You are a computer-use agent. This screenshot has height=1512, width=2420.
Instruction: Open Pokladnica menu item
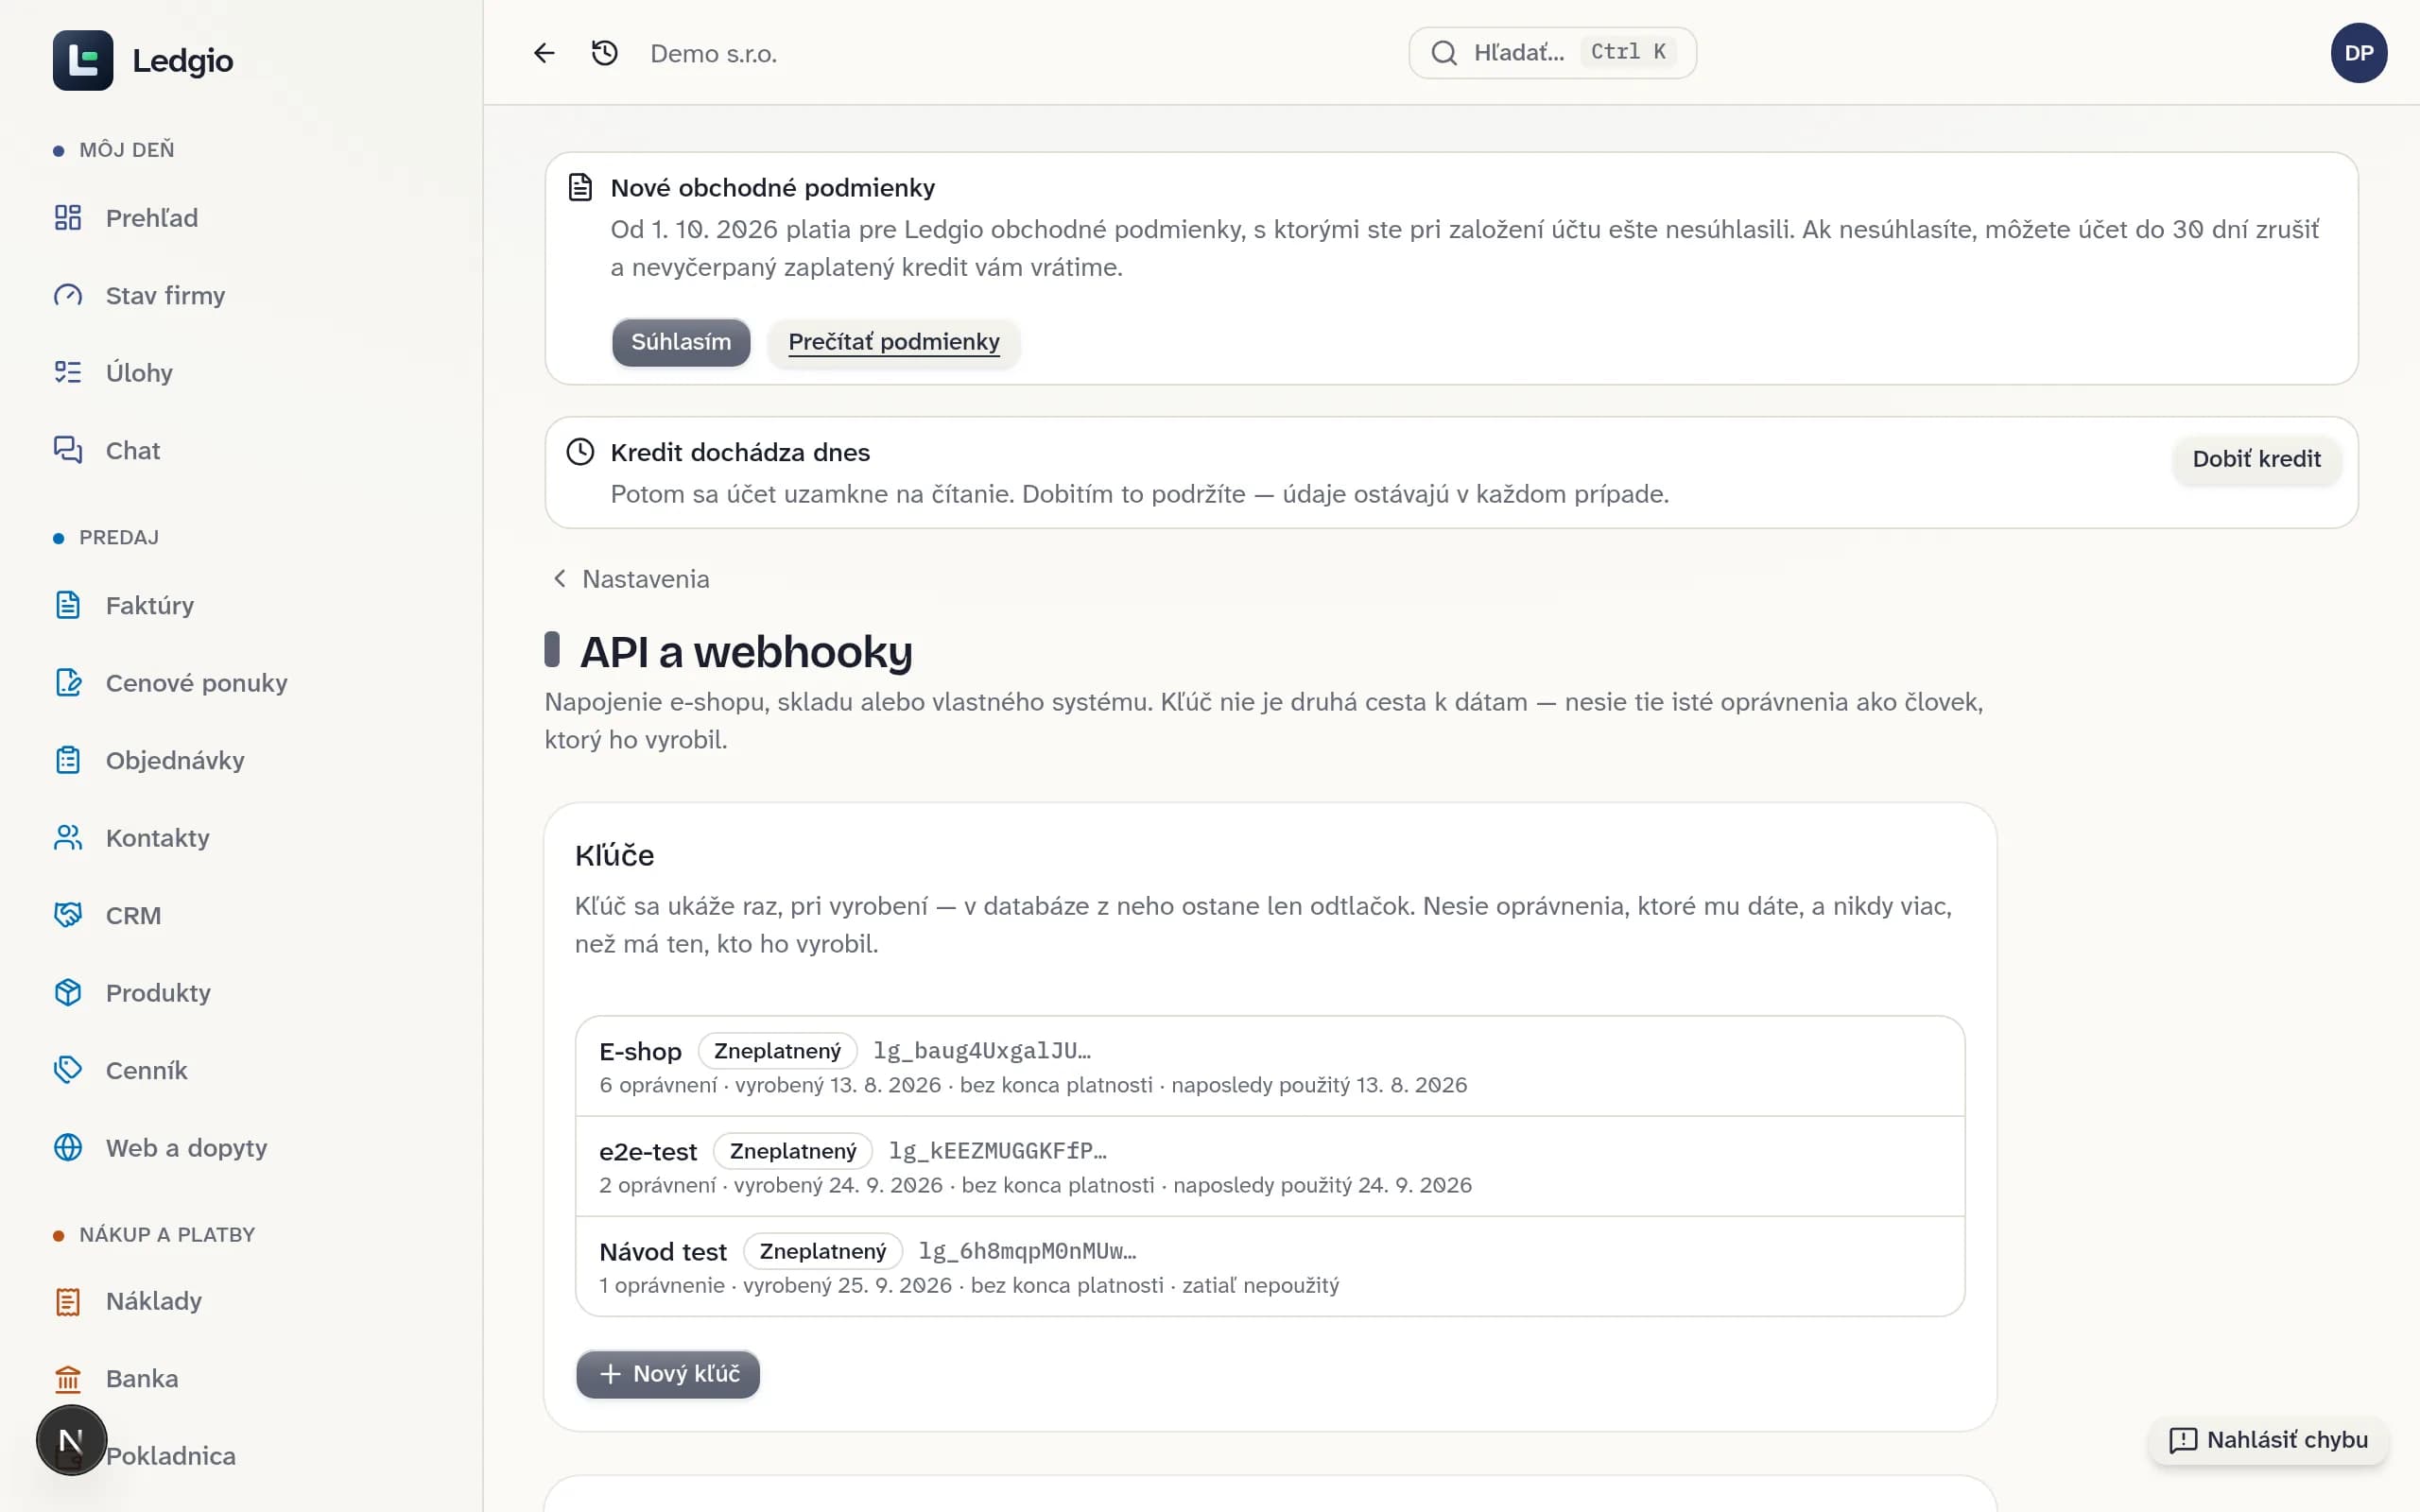[x=170, y=1456]
